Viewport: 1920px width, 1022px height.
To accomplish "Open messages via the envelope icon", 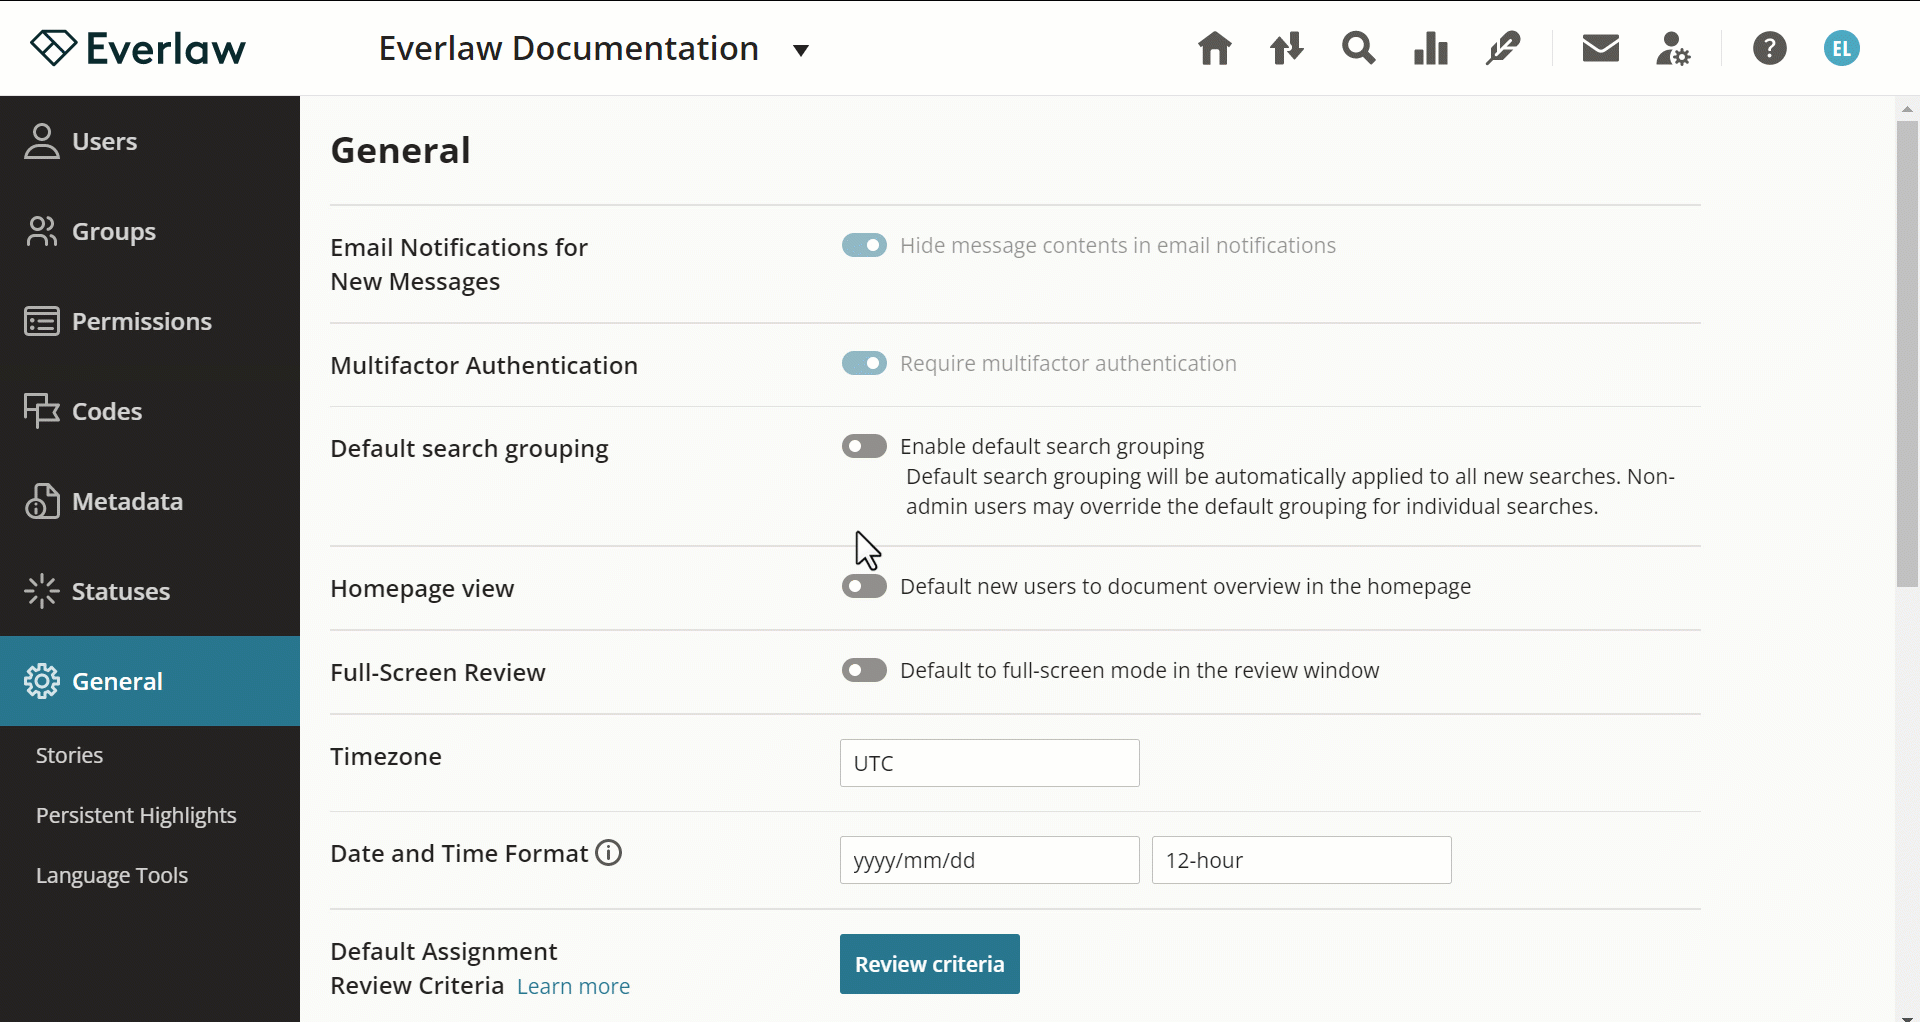I will (x=1600, y=48).
